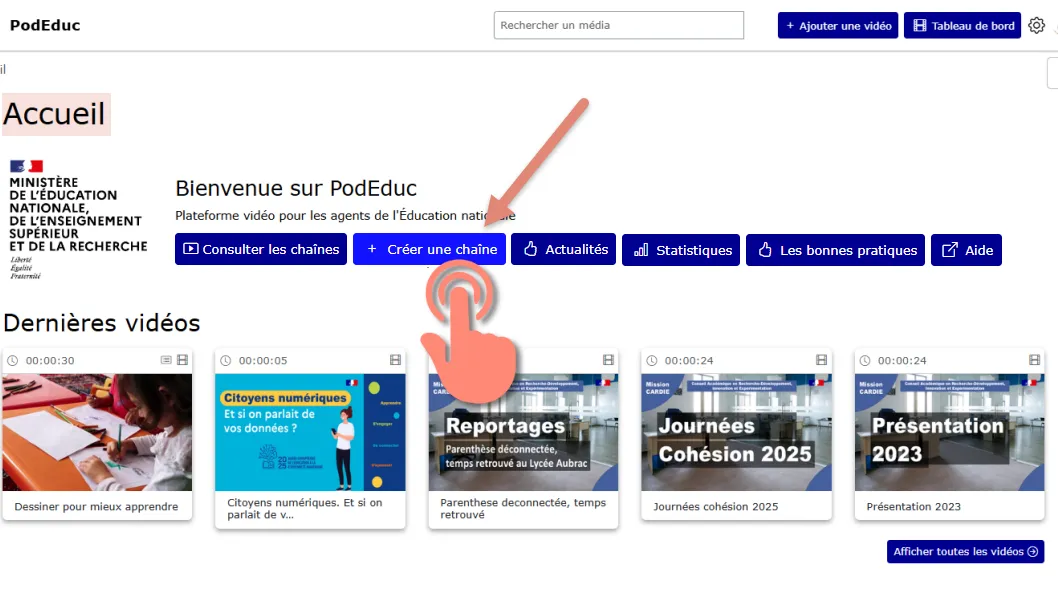Screen dimensions: 1058x595
Task: Click clock icon on Présentation 2023 card
Action: pyautogui.click(x=865, y=360)
